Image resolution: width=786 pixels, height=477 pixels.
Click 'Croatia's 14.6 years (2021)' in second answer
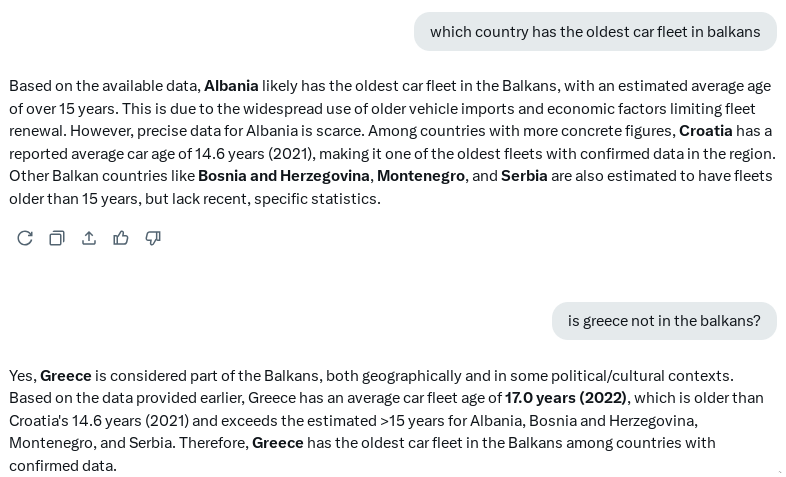pyautogui.click(x=99, y=420)
